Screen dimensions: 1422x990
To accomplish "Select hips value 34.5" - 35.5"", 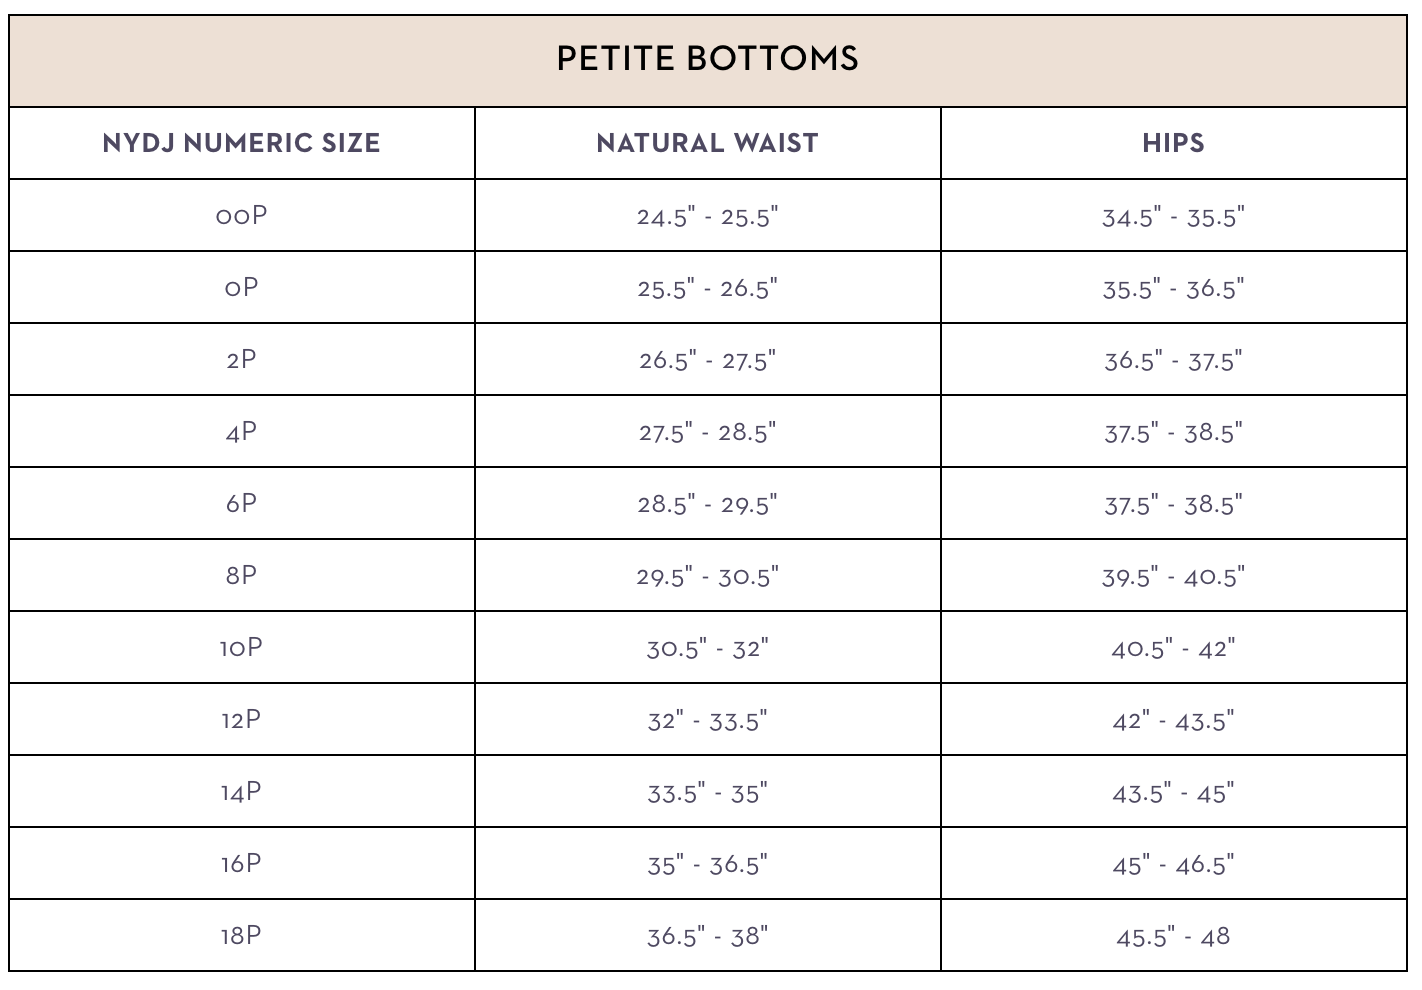I will coord(1173,217).
